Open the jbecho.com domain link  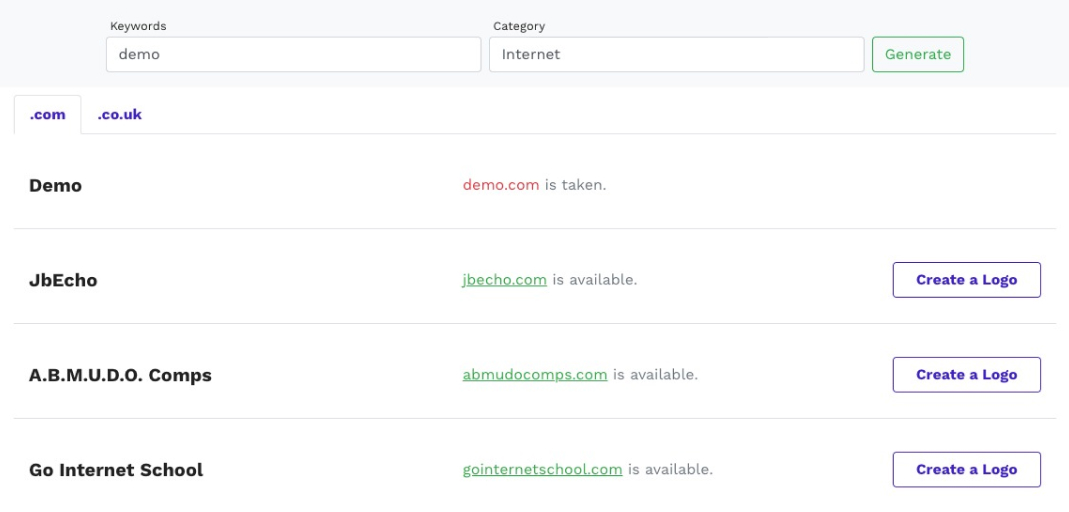(x=504, y=280)
